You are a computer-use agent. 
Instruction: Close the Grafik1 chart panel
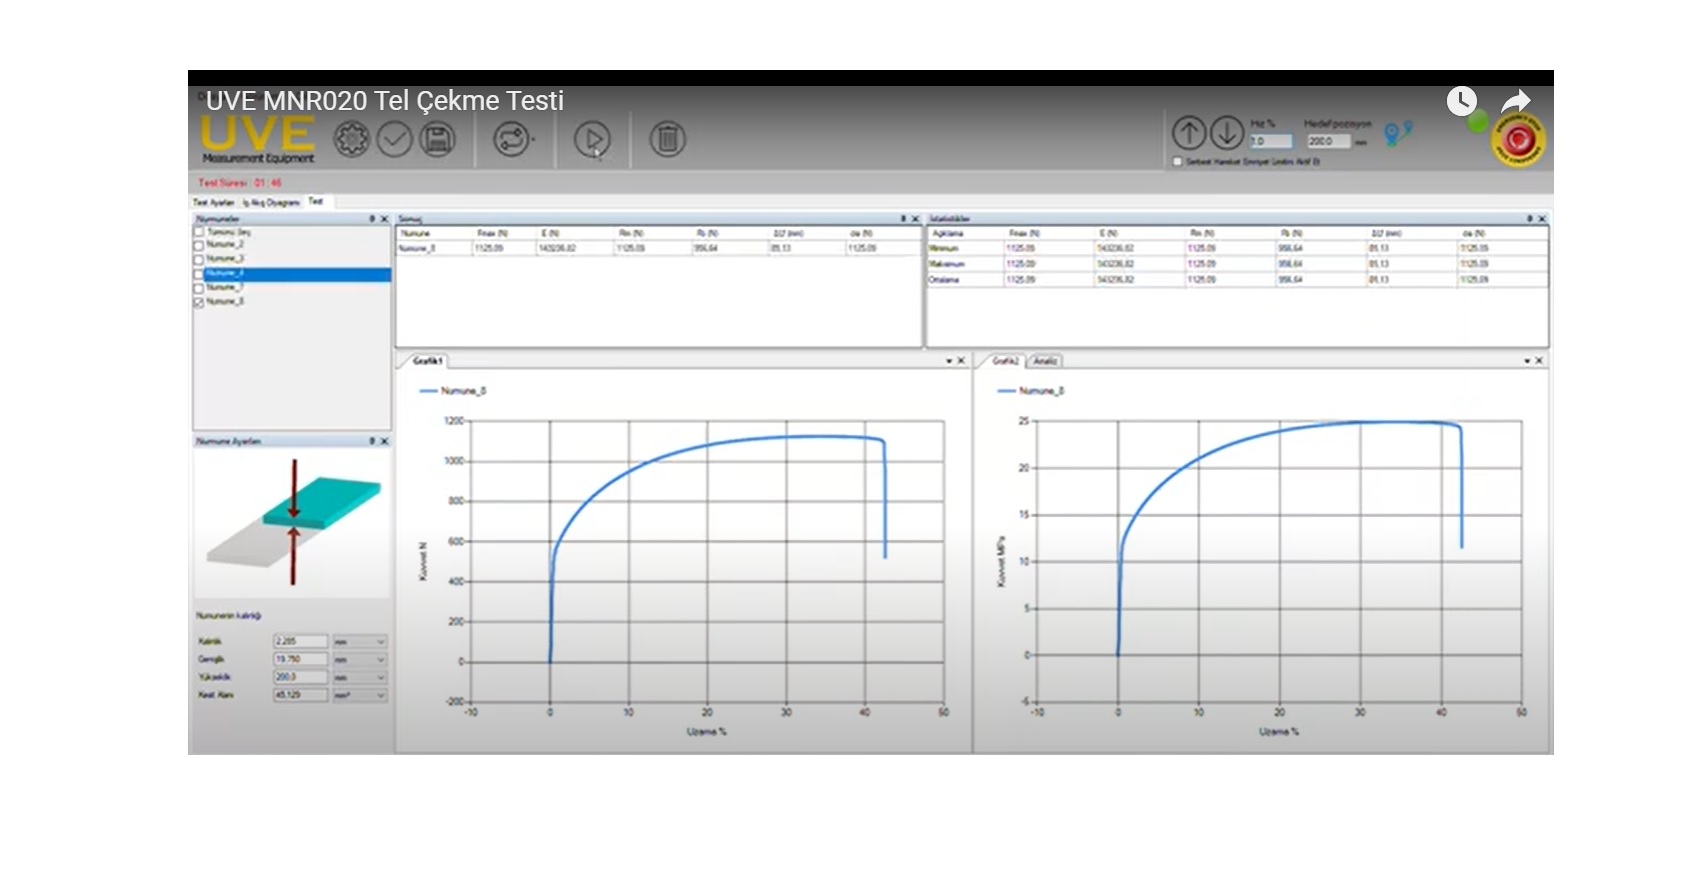pos(961,360)
